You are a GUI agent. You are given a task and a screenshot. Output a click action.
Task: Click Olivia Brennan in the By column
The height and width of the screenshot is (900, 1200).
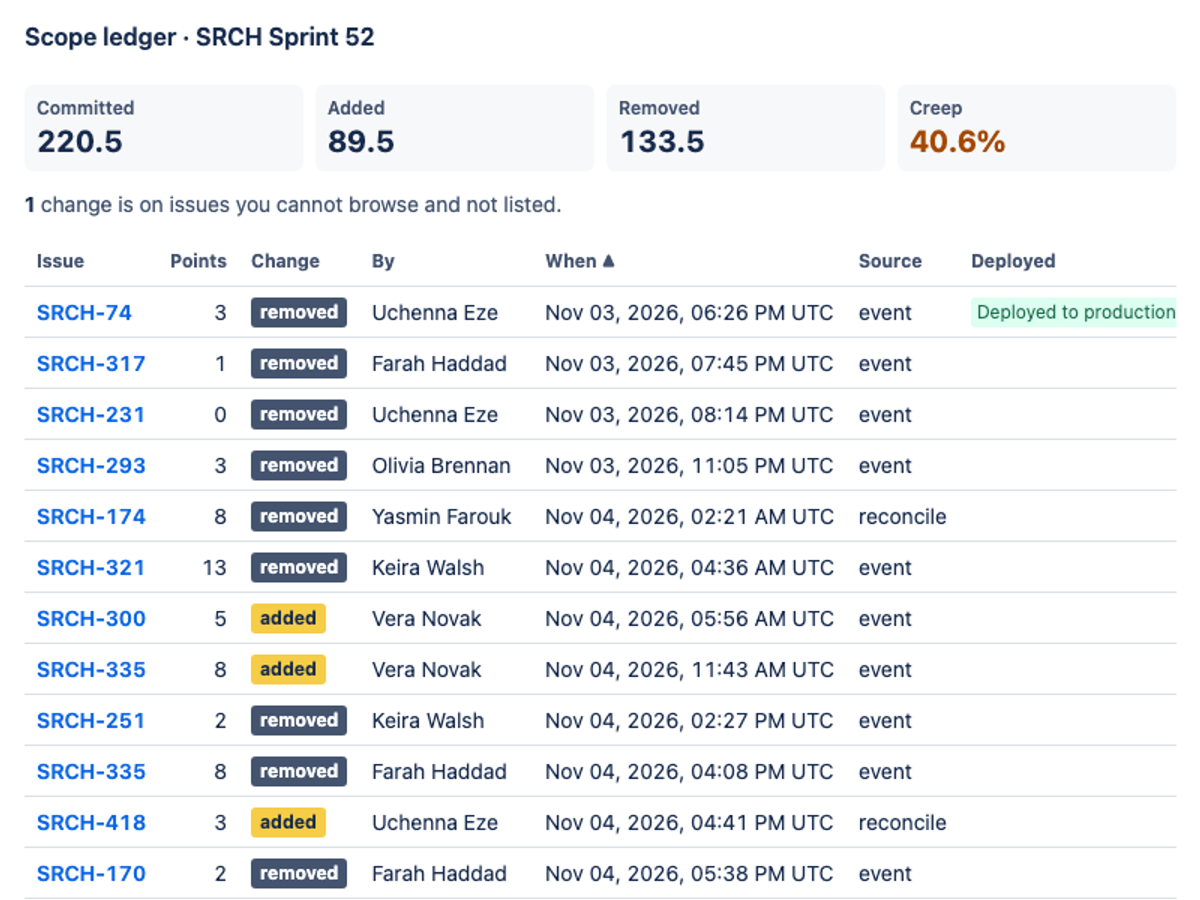click(x=441, y=466)
